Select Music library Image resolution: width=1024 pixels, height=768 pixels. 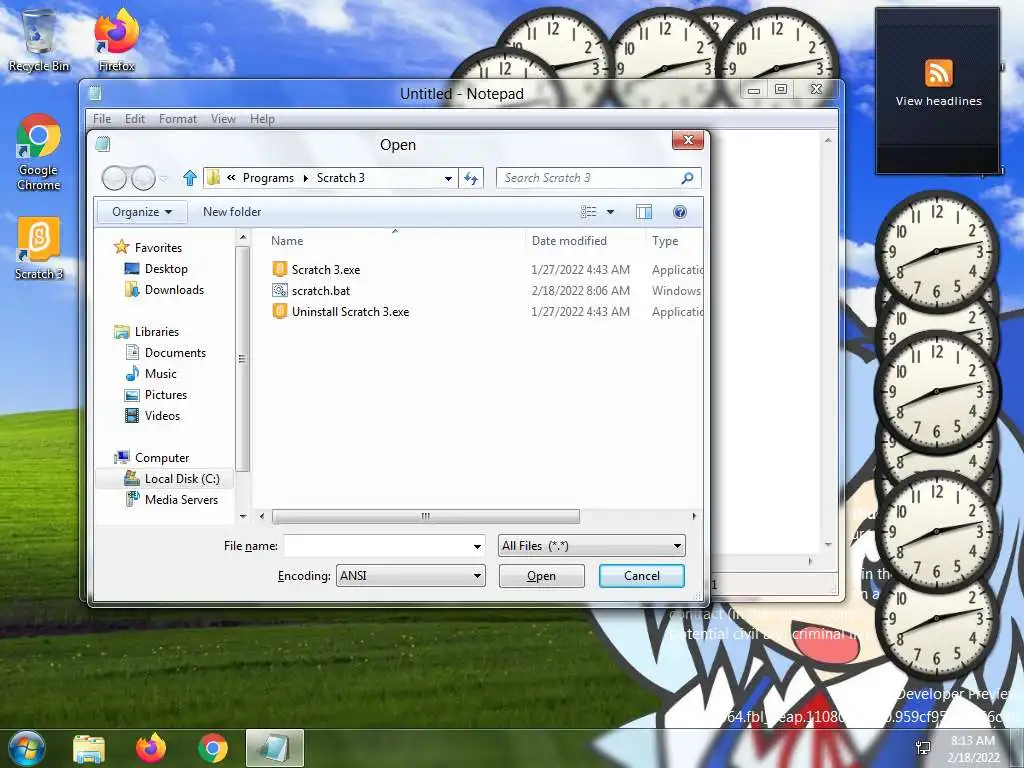161,374
